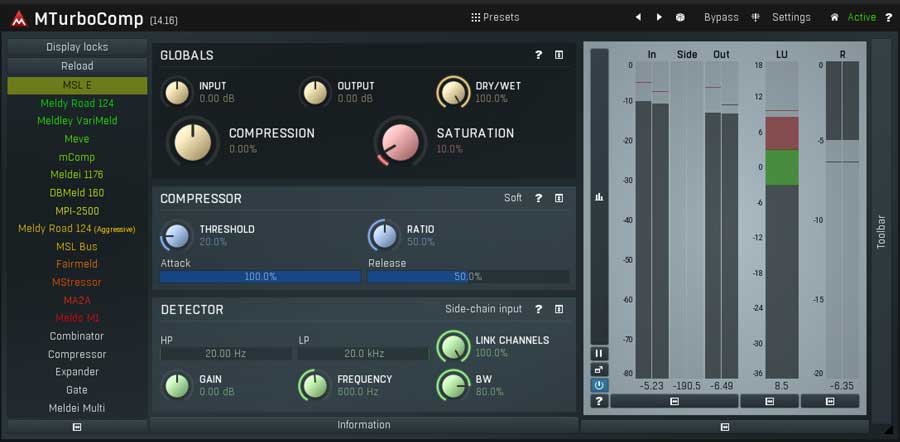This screenshot has height=442, width=900.
Task: Choose Combinator from the list
Action: pos(77,336)
